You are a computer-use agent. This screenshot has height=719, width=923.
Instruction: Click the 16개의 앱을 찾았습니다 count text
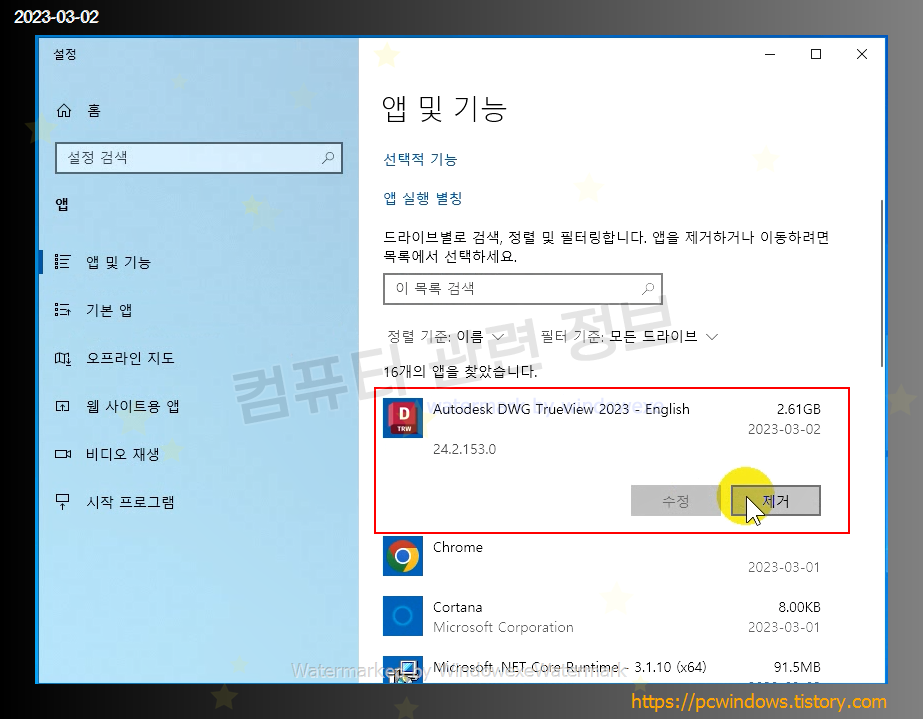460,372
